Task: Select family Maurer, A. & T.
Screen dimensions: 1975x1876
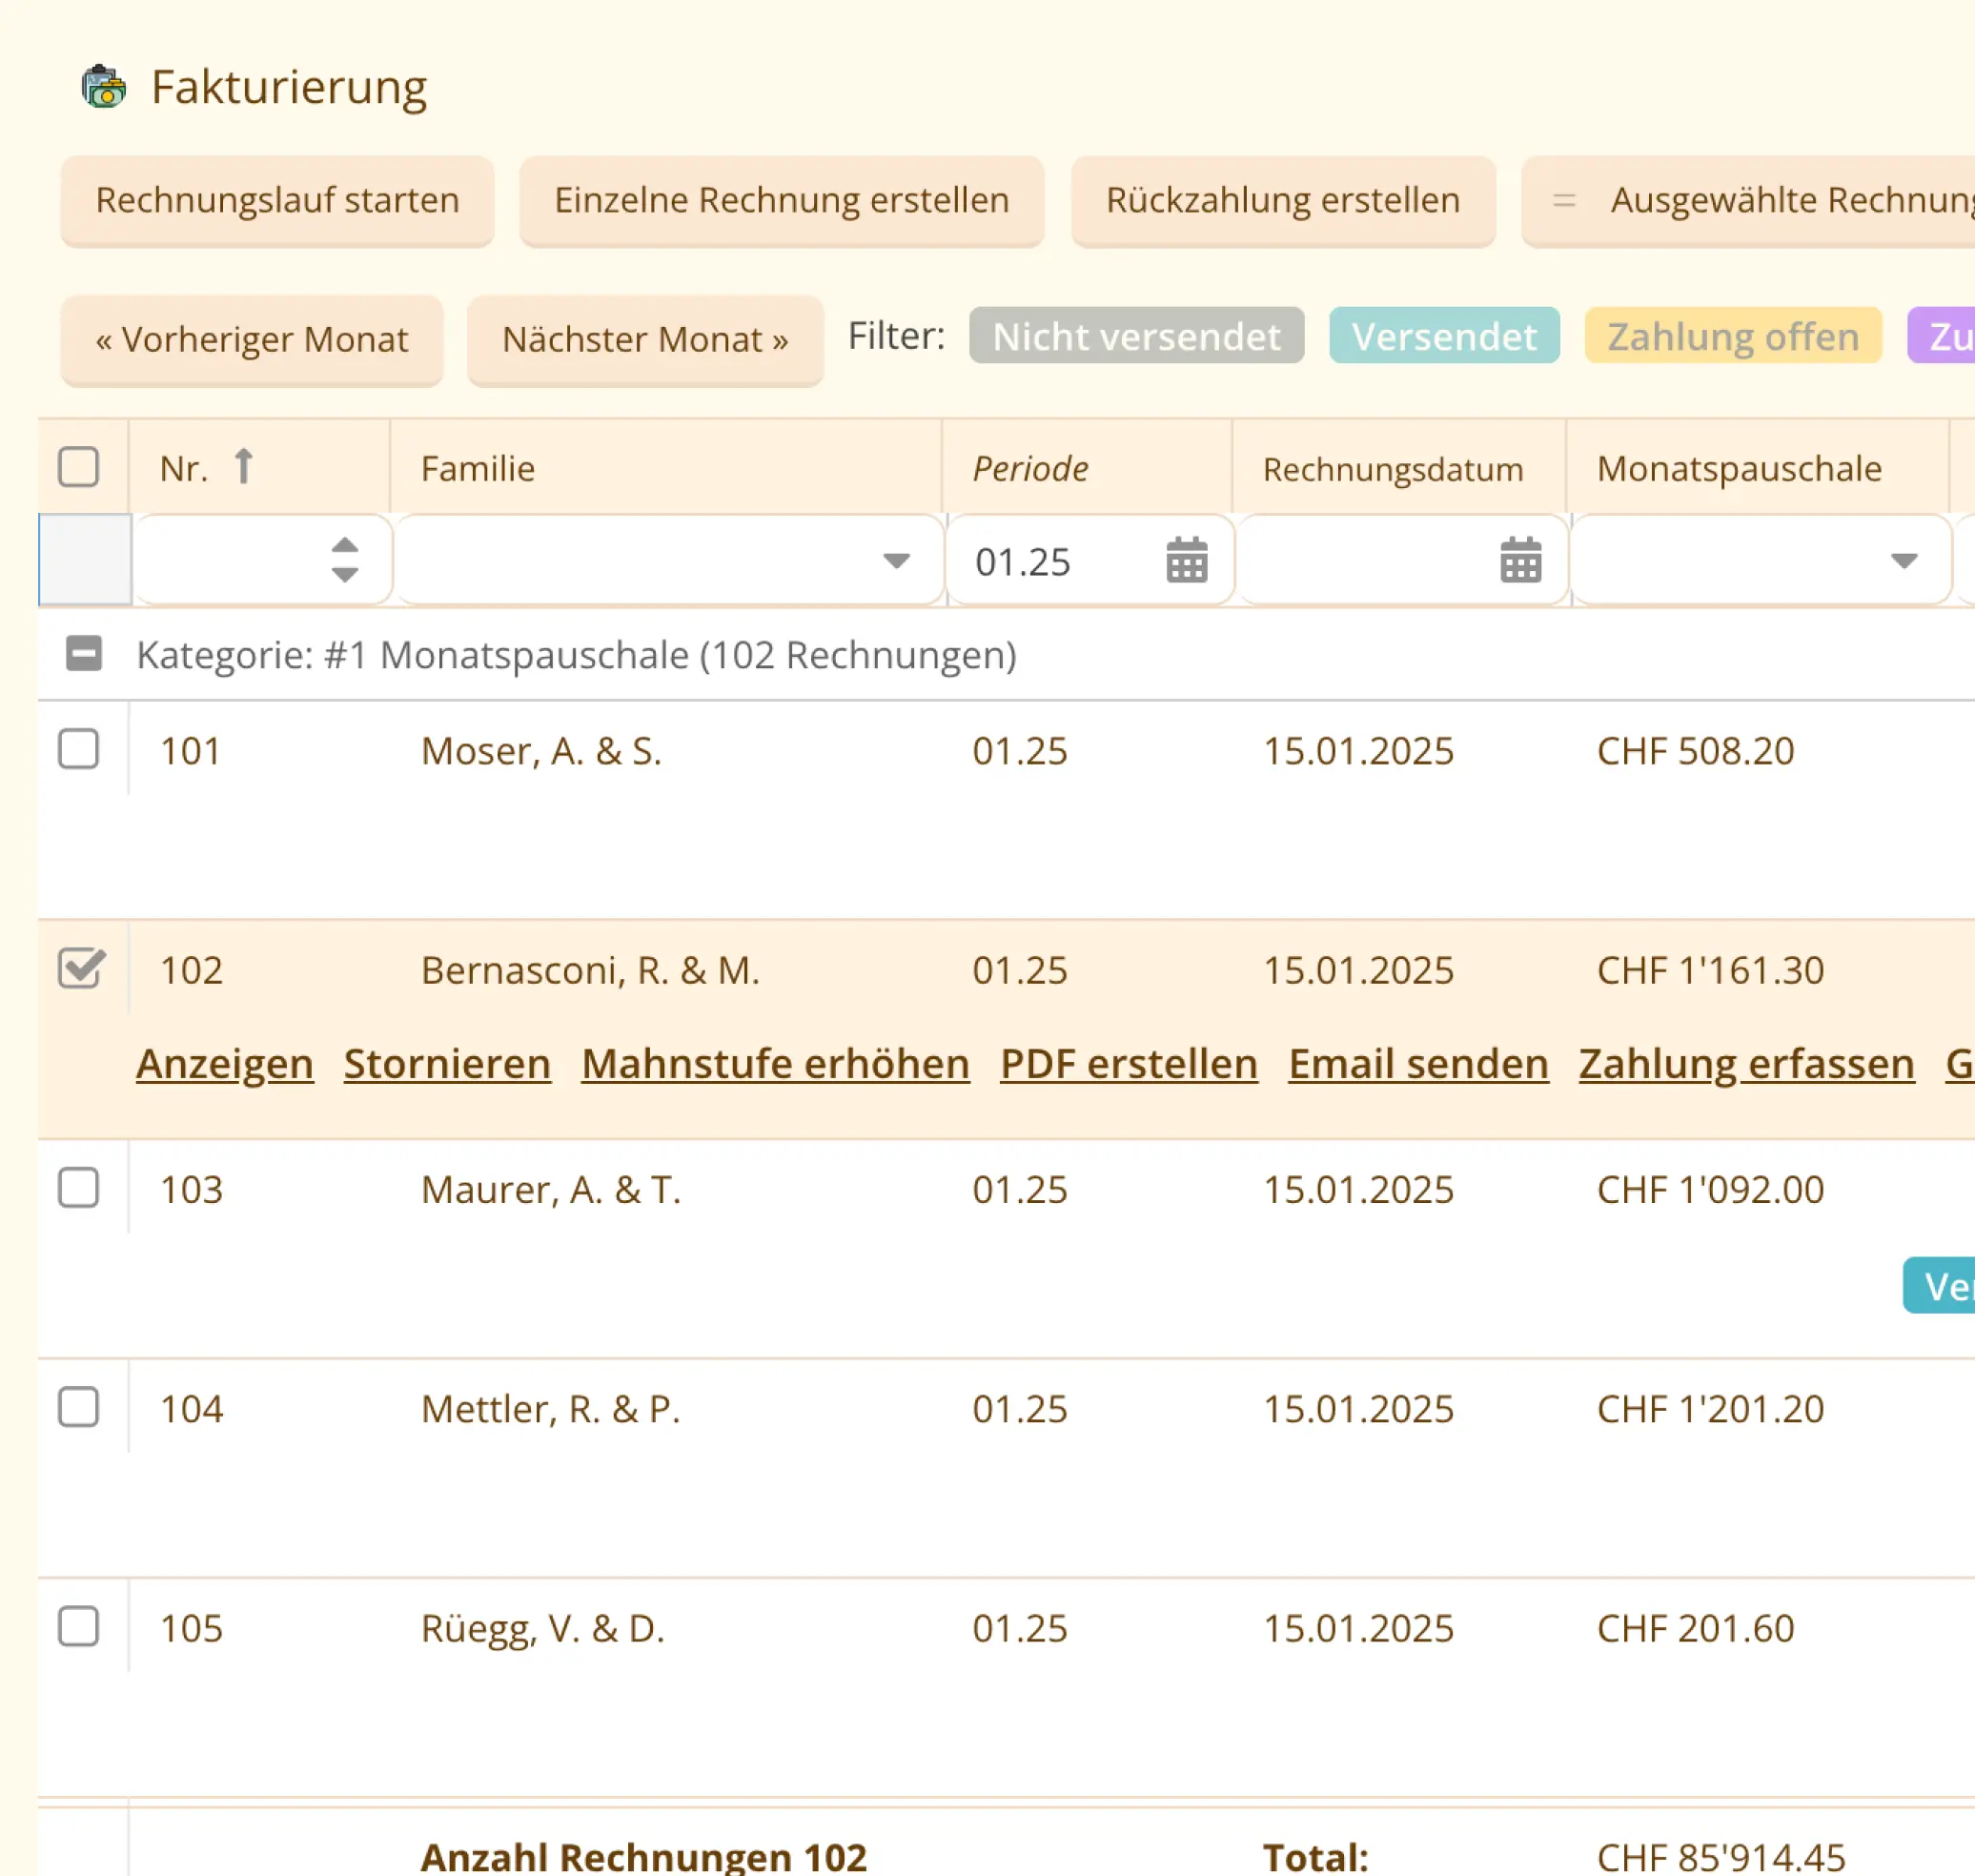Action: [x=551, y=1189]
